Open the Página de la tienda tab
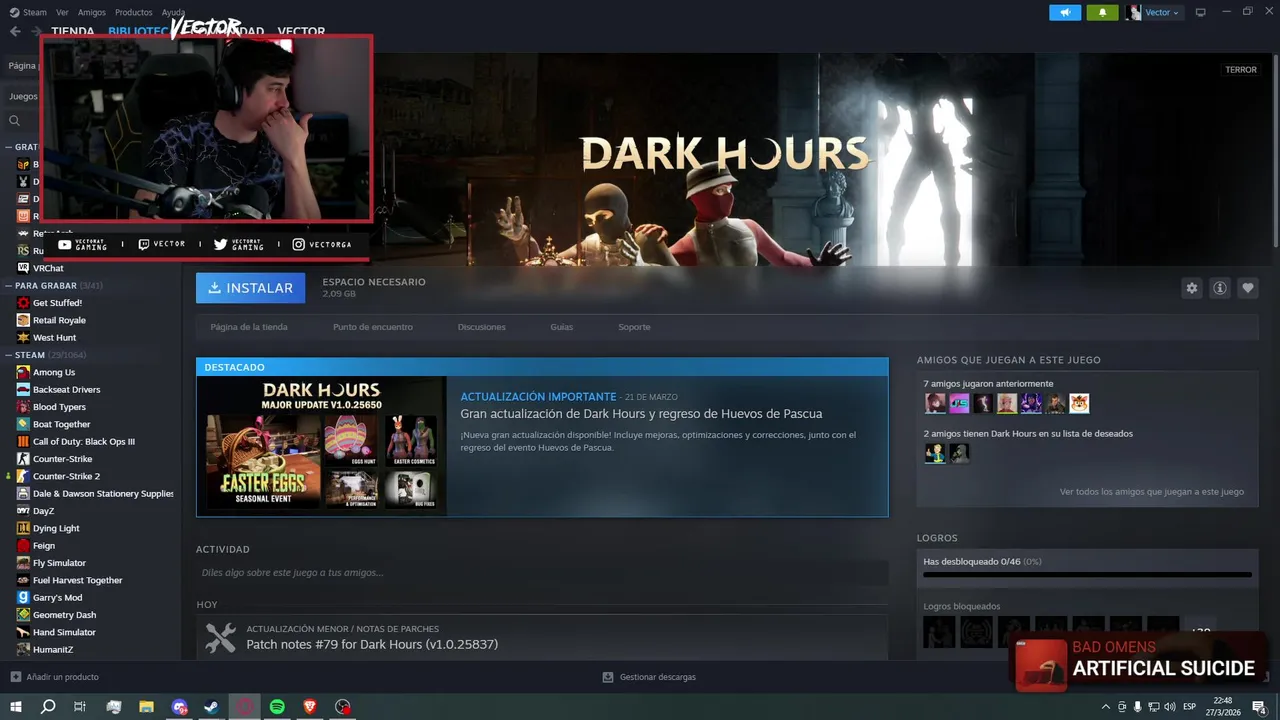 point(249,327)
